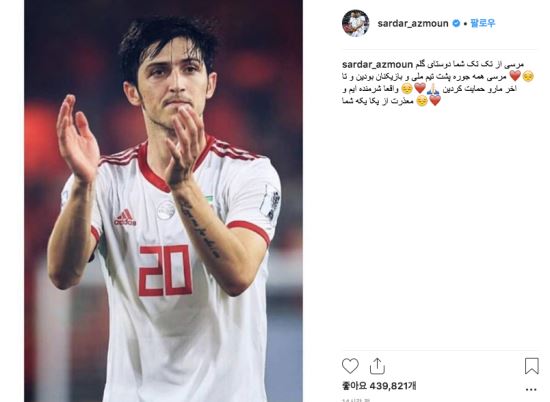The height and width of the screenshot is (402, 550).
Task: Click the number 20 on the jersey
Action: pyautogui.click(x=165, y=270)
